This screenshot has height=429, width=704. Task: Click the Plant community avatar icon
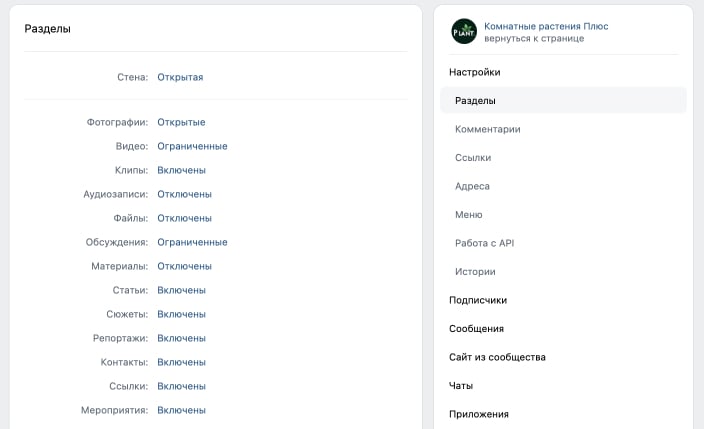coord(464,31)
